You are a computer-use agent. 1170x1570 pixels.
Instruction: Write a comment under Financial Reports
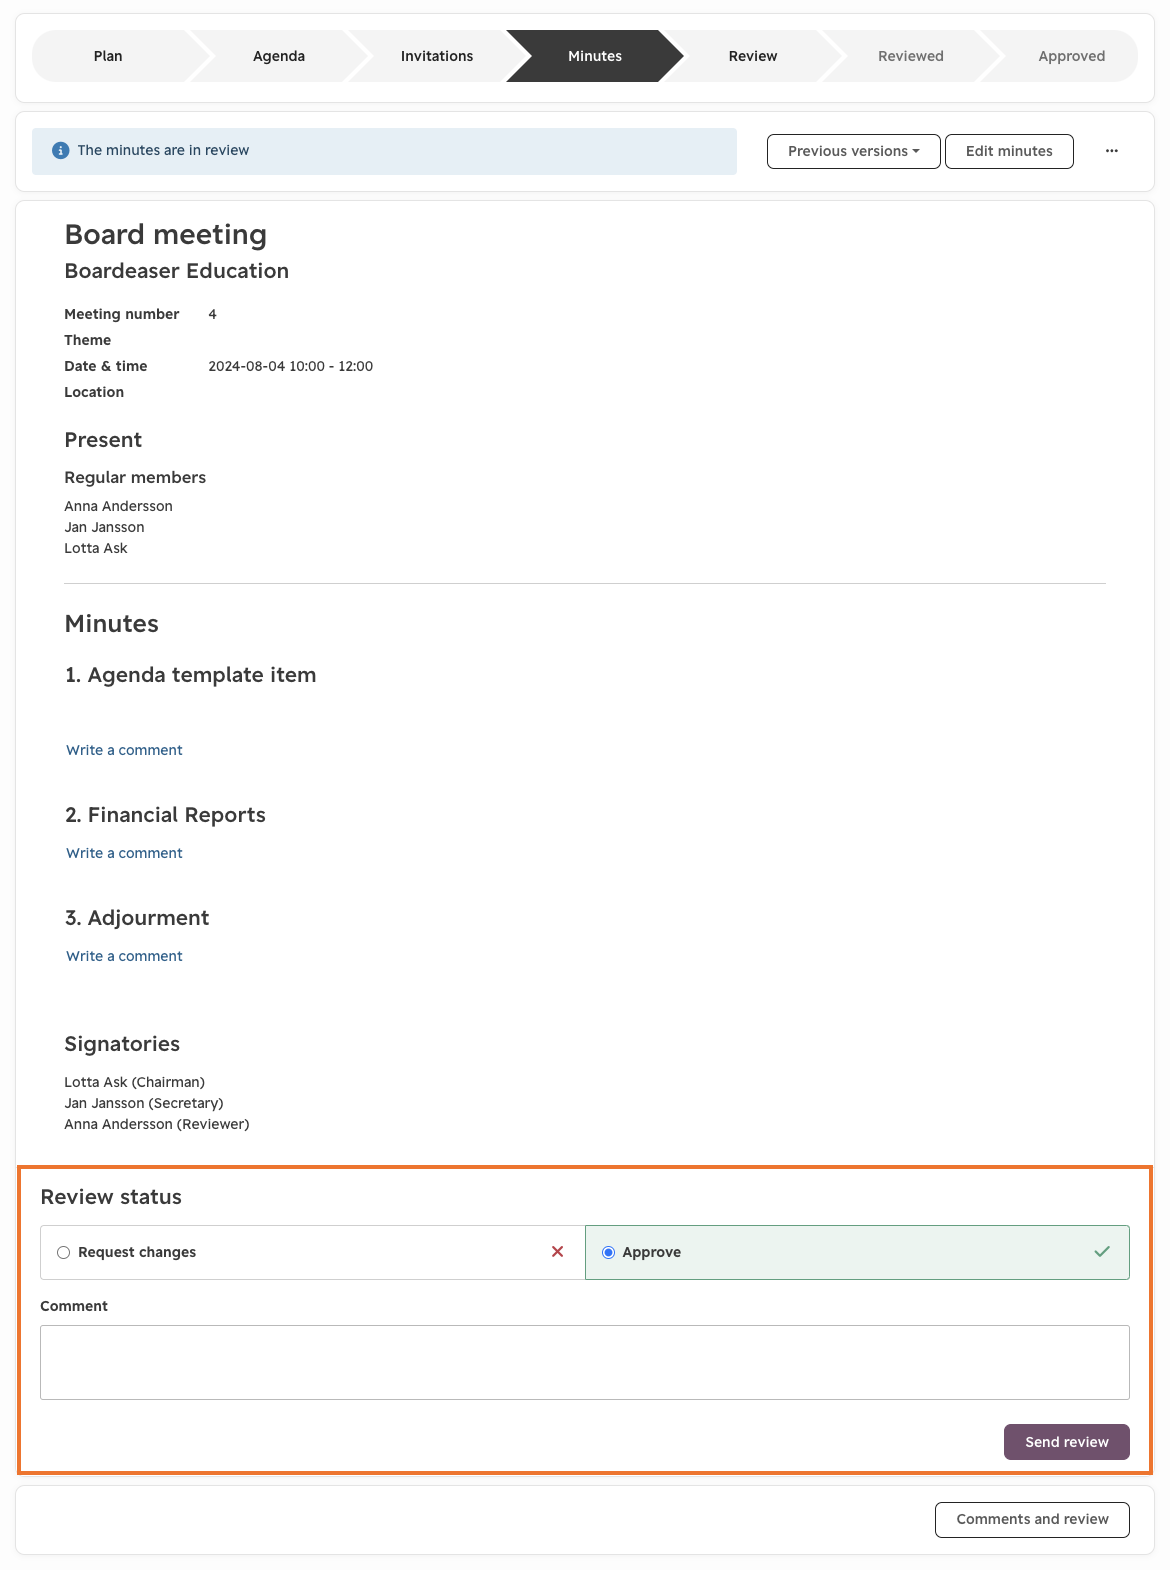(125, 853)
